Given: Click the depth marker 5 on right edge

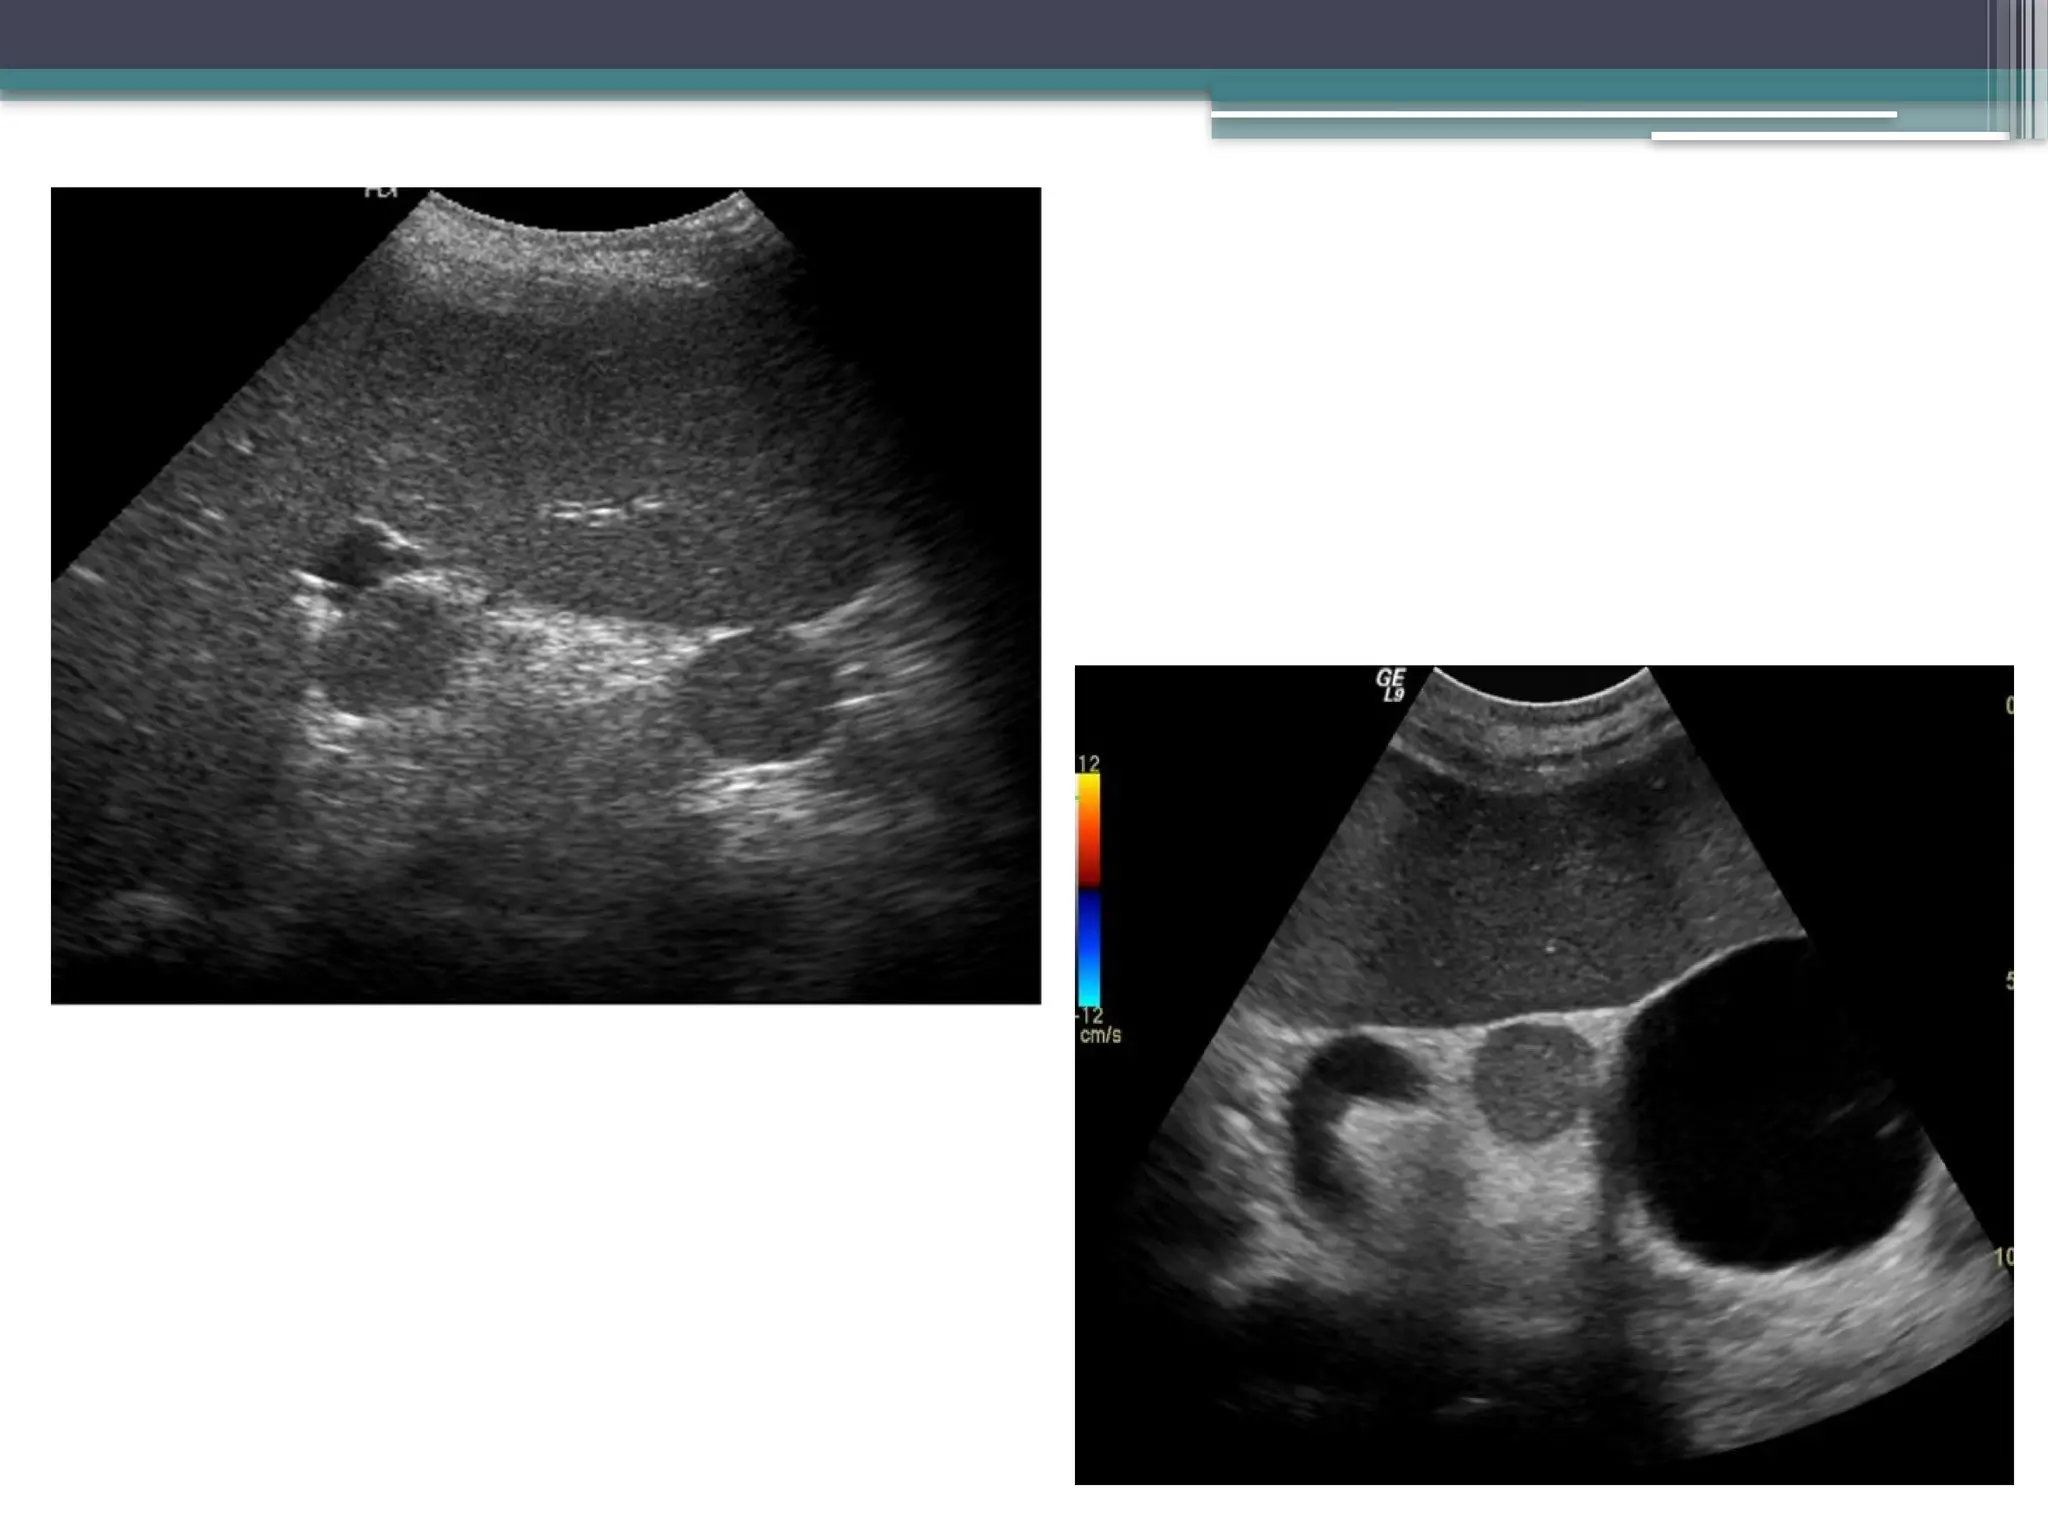Looking at the screenshot, I should point(2008,981).
